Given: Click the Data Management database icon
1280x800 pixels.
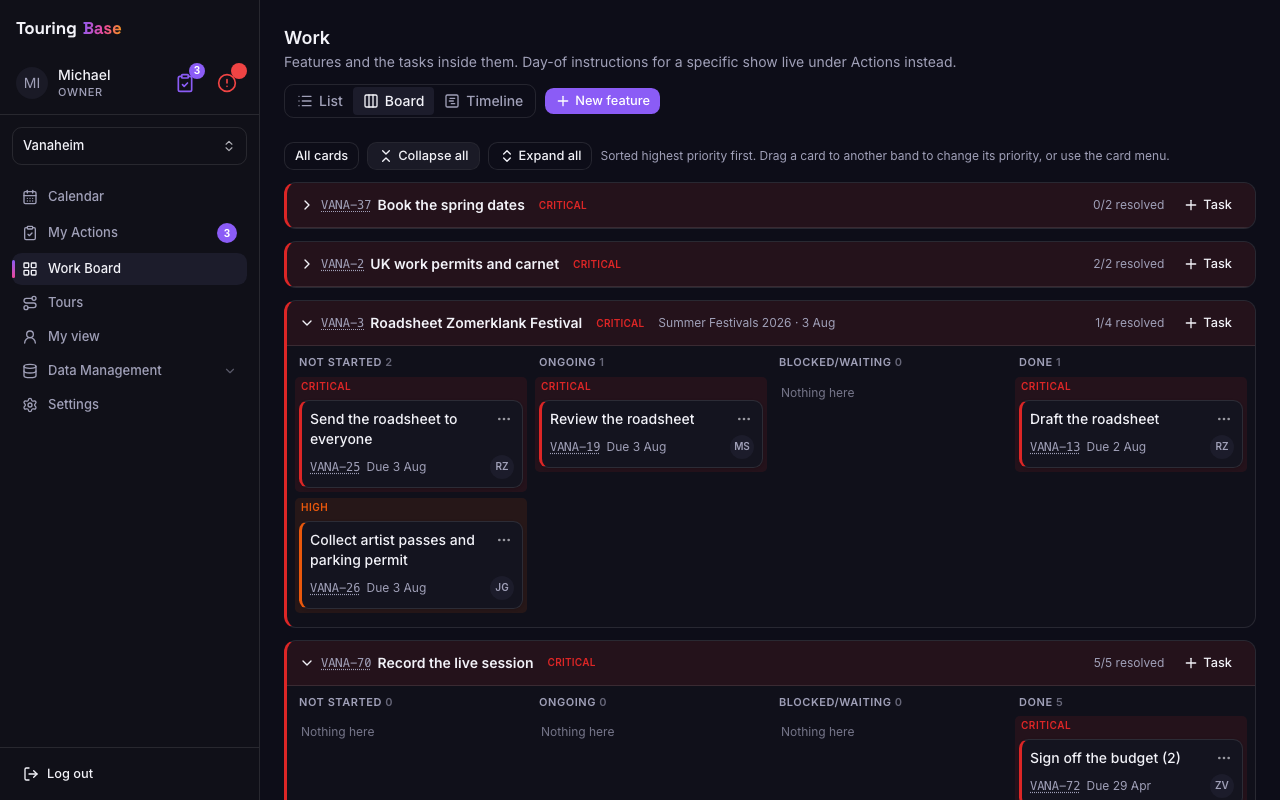Looking at the screenshot, I should coord(30,371).
